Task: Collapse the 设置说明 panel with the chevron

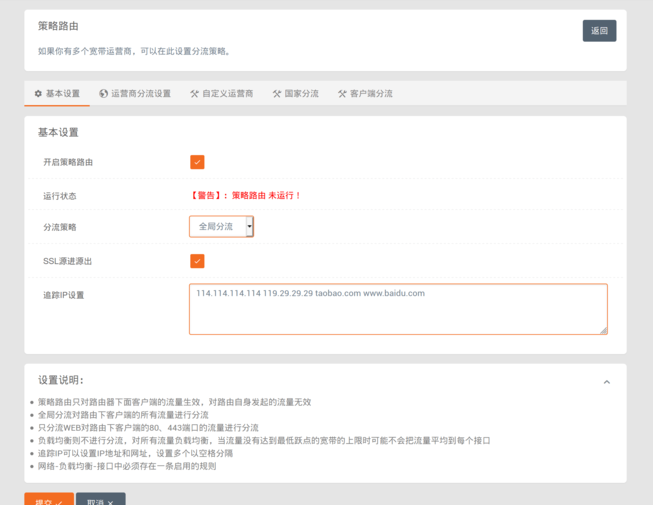Action: tap(606, 382)
